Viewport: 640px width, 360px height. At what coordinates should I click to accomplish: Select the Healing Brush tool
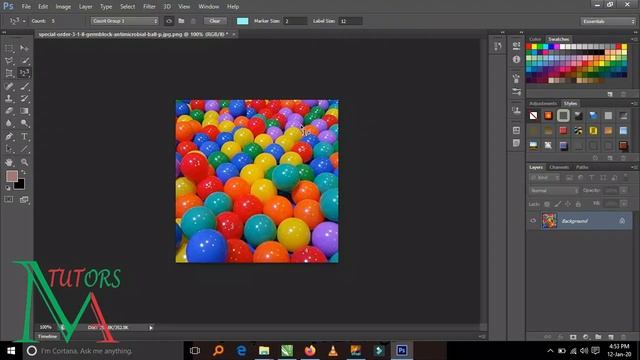[9, 86]
